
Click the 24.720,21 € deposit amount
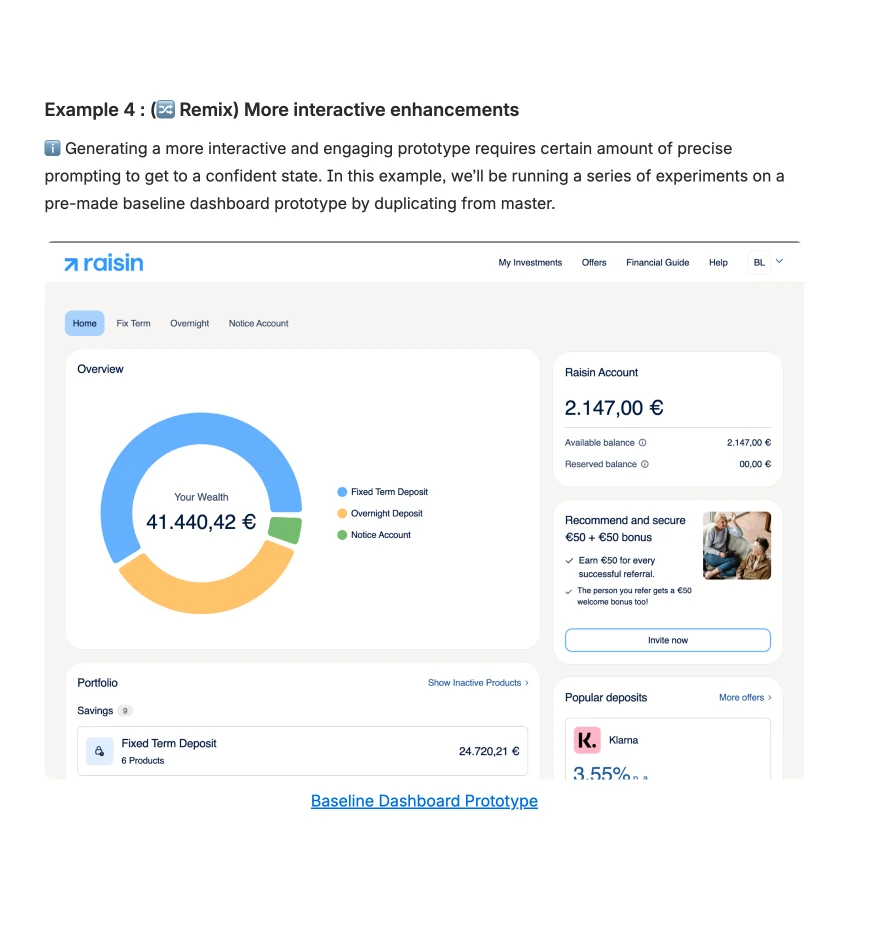(489, 752)
